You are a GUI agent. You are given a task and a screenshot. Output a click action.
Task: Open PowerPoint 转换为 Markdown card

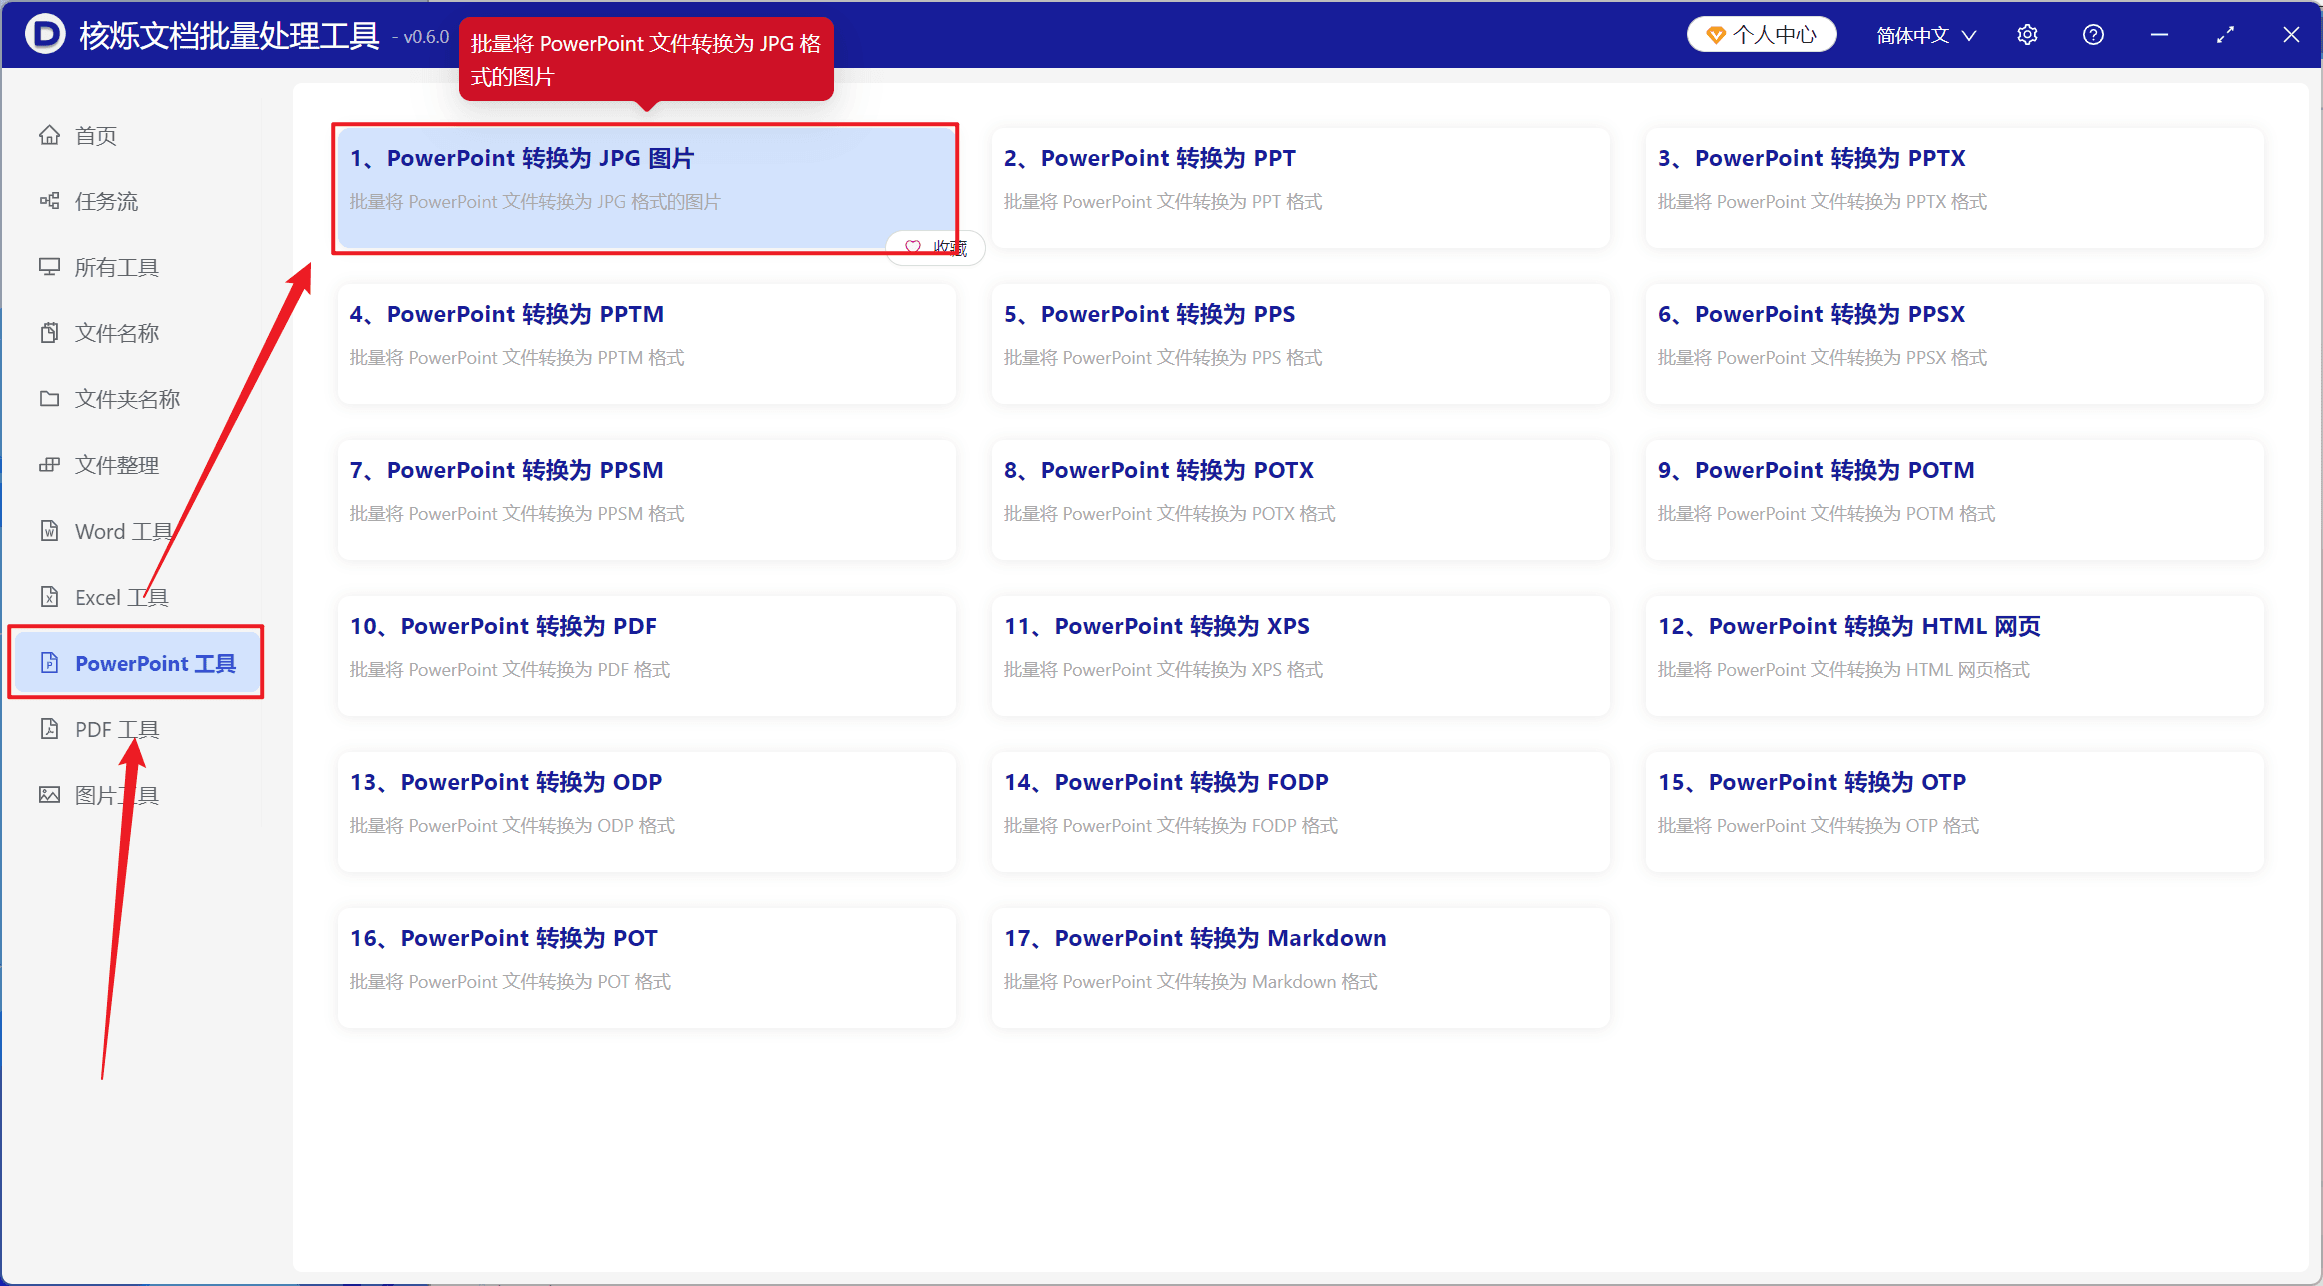(x=1300, y=968)
